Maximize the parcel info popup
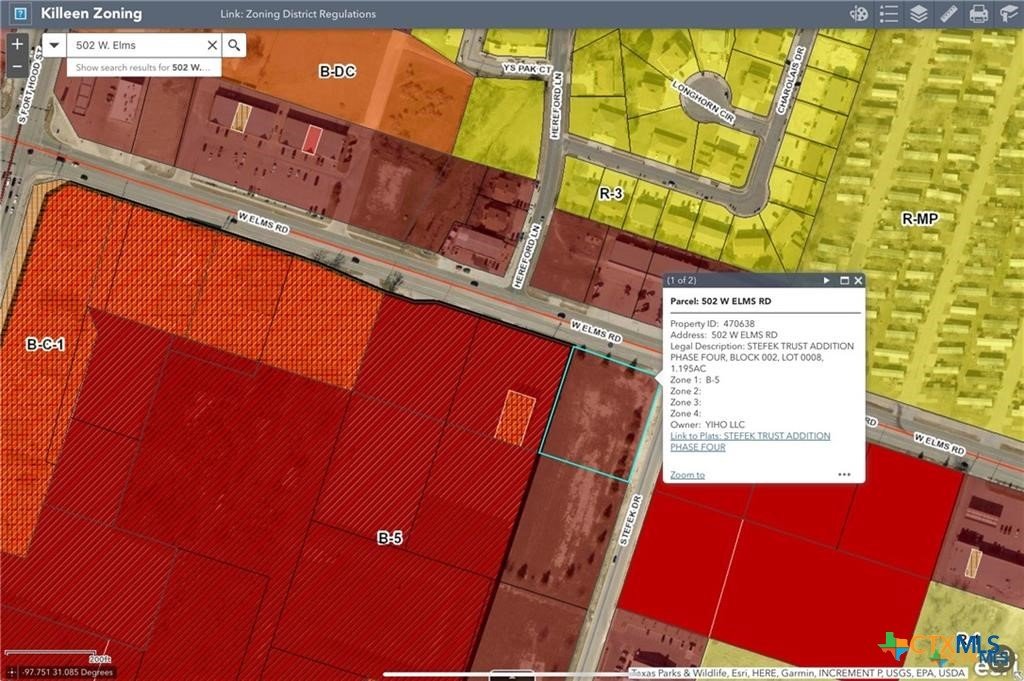Image resolution: width=1024 pixels, height=681 pixels. (x=844, y=281)
